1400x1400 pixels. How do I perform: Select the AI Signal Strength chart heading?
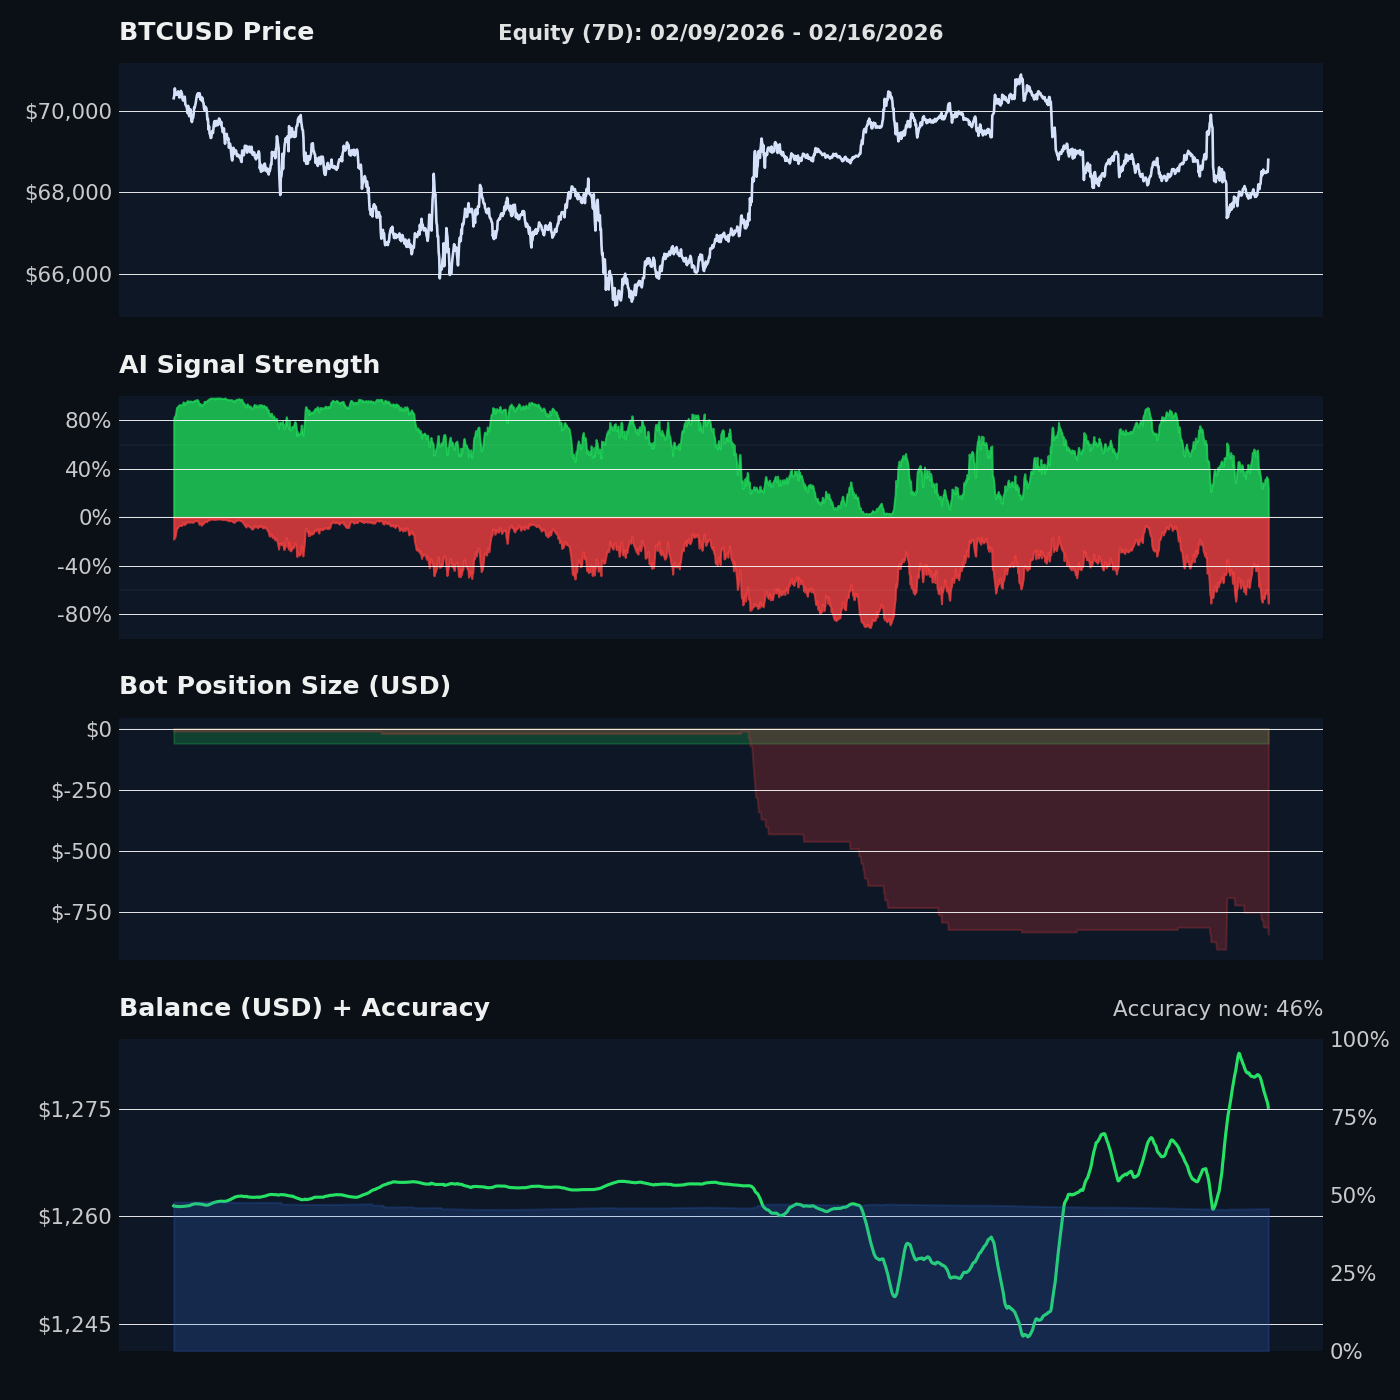coord(249,365)
